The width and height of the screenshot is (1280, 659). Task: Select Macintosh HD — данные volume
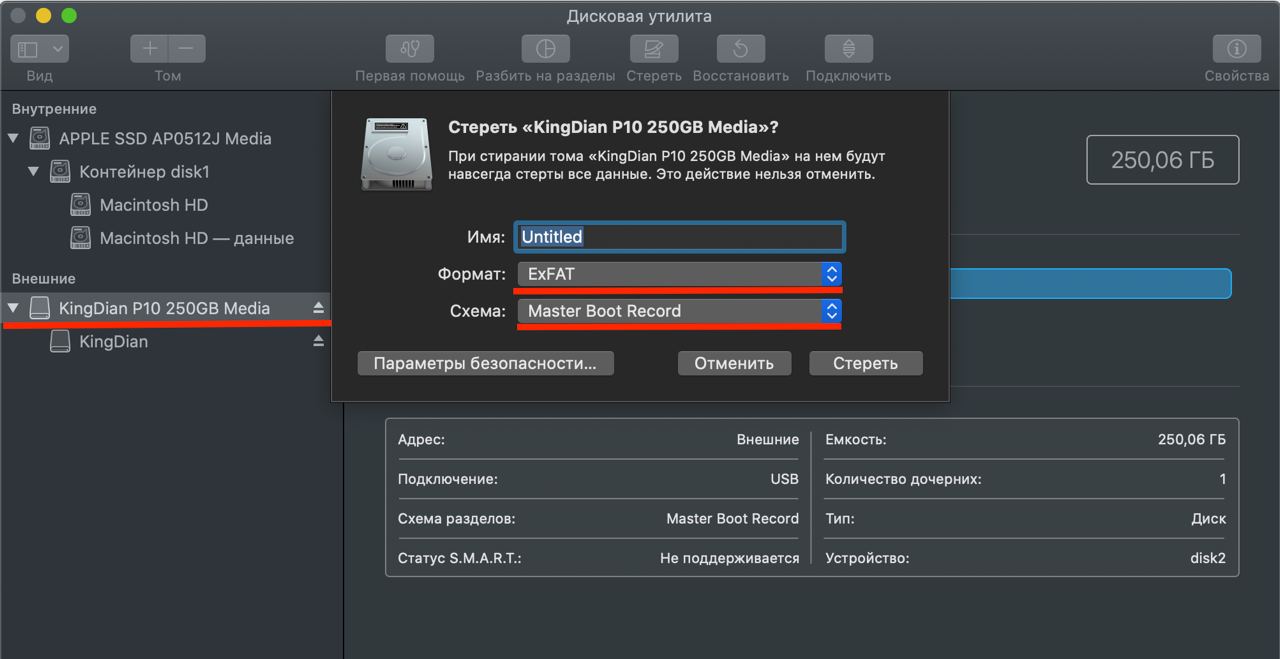point(197,238)
